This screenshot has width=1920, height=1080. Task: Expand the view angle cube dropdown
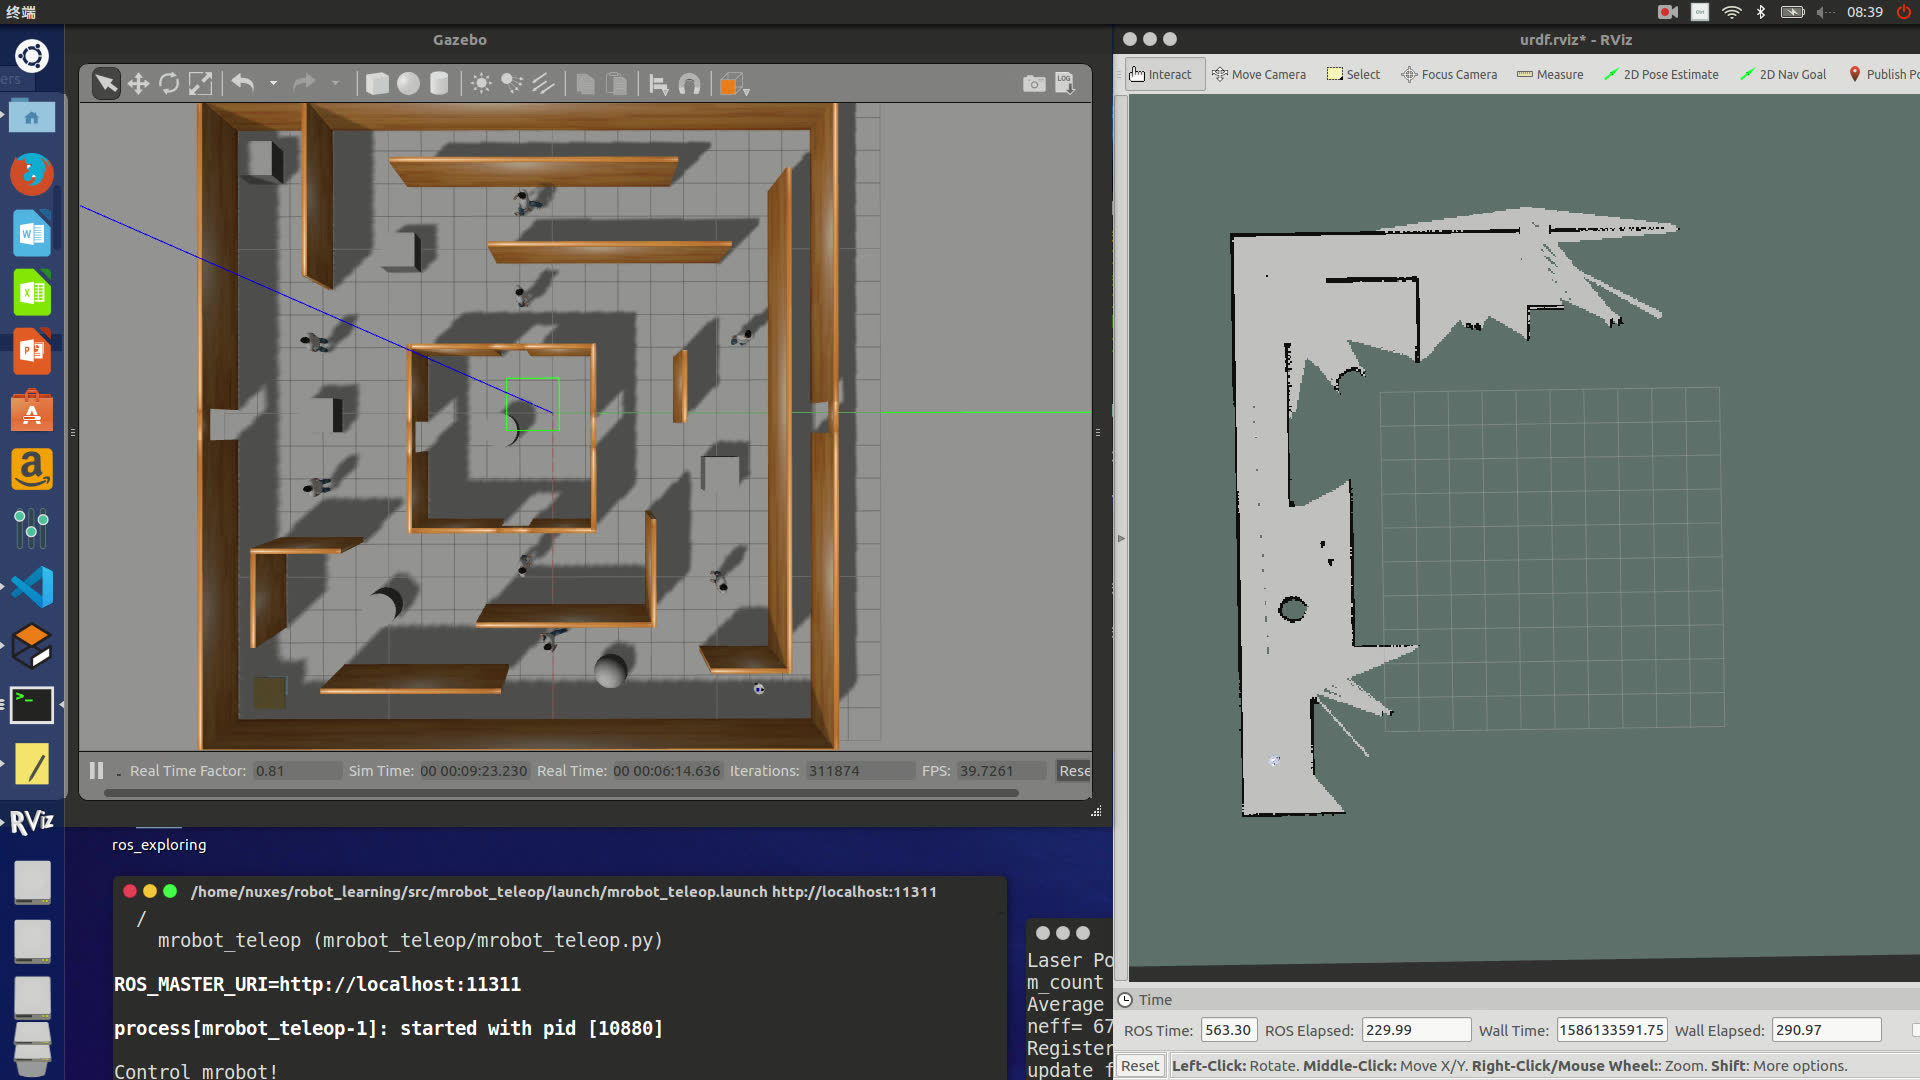[x=734, y=85]
